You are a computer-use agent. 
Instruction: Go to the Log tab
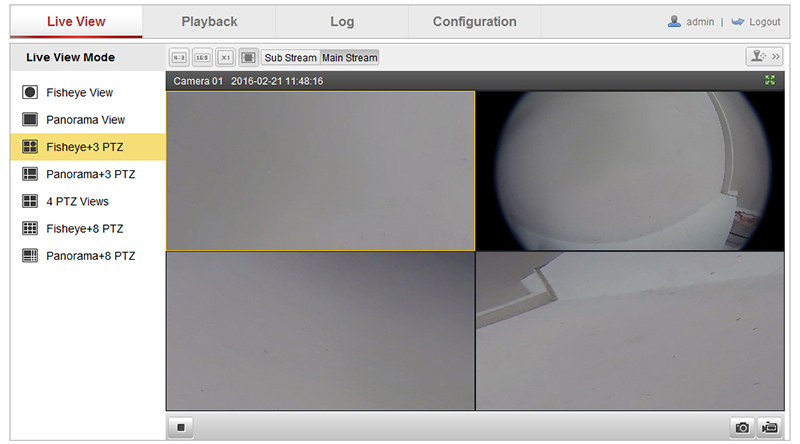[x=342, y=22]
